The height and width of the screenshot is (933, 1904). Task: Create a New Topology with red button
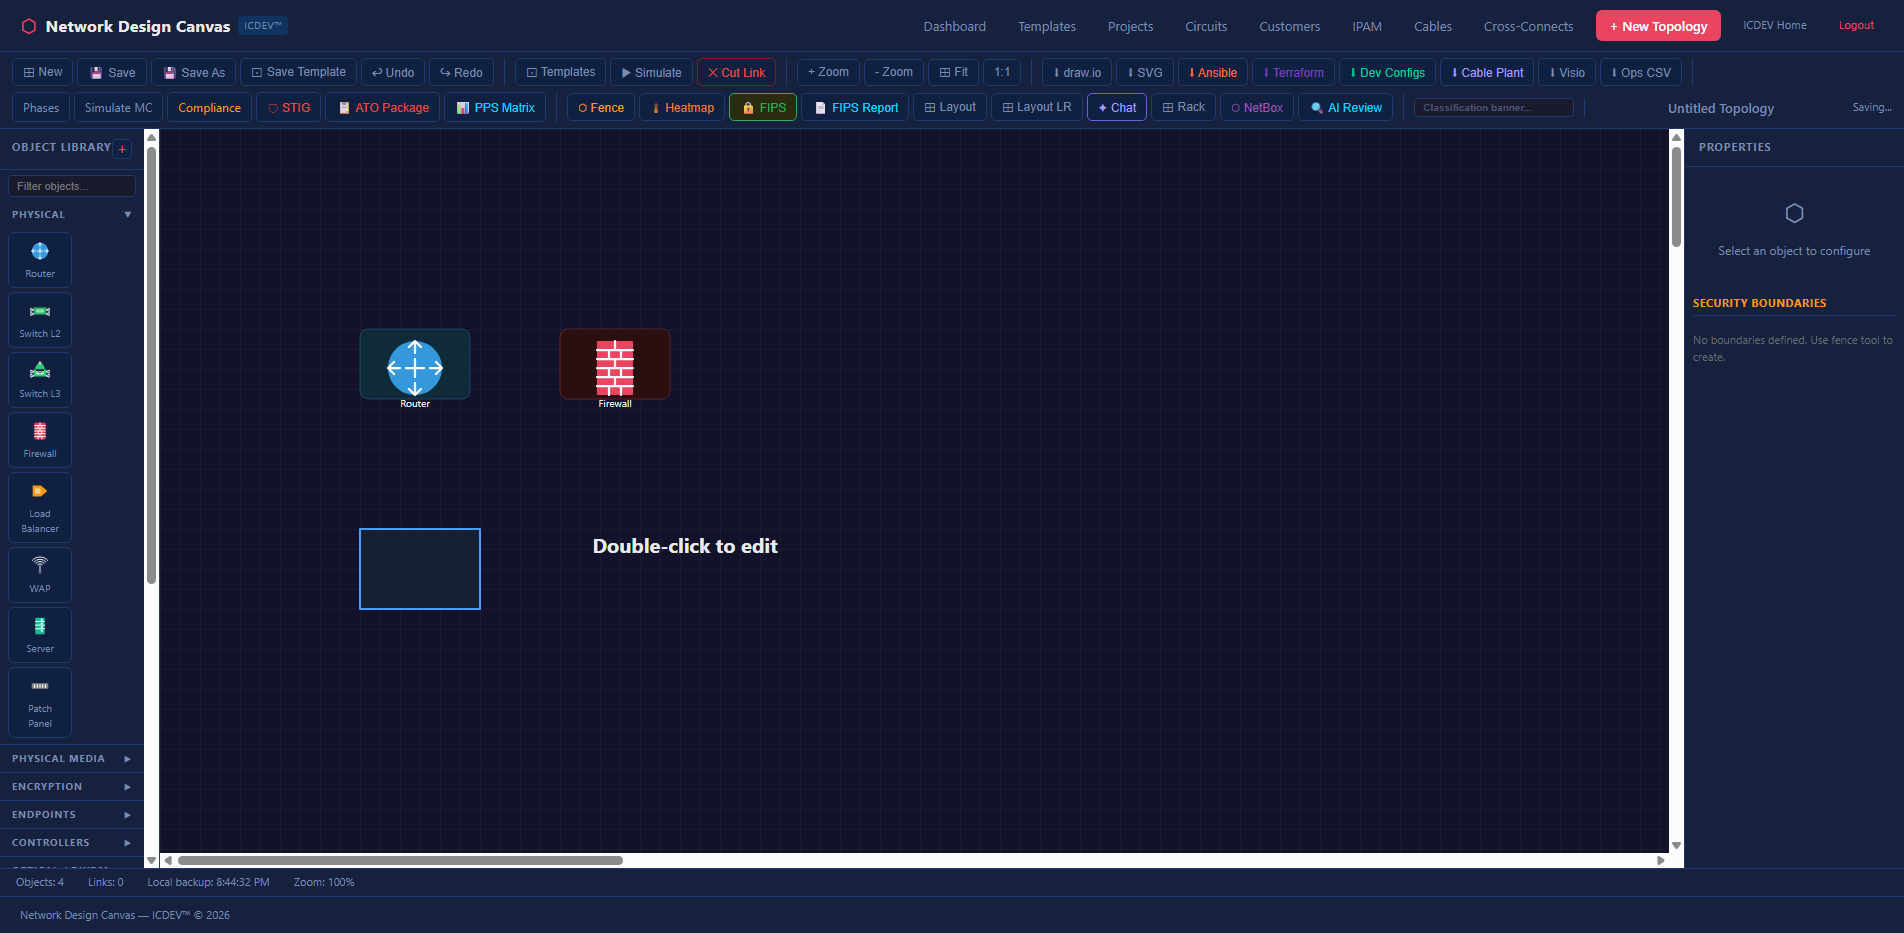click(x=1658, y=26)
